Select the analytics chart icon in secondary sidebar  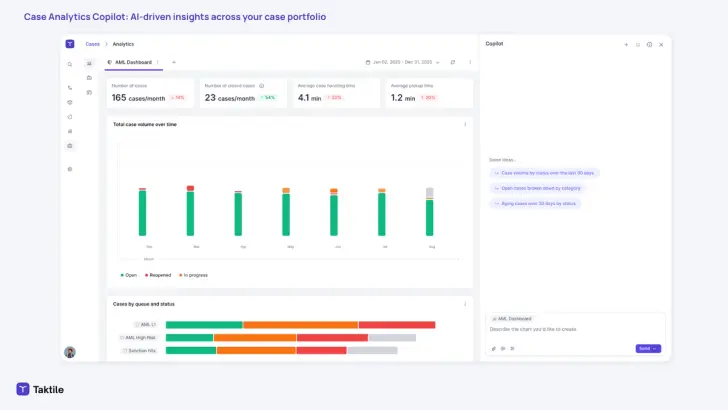coord(89,64)
